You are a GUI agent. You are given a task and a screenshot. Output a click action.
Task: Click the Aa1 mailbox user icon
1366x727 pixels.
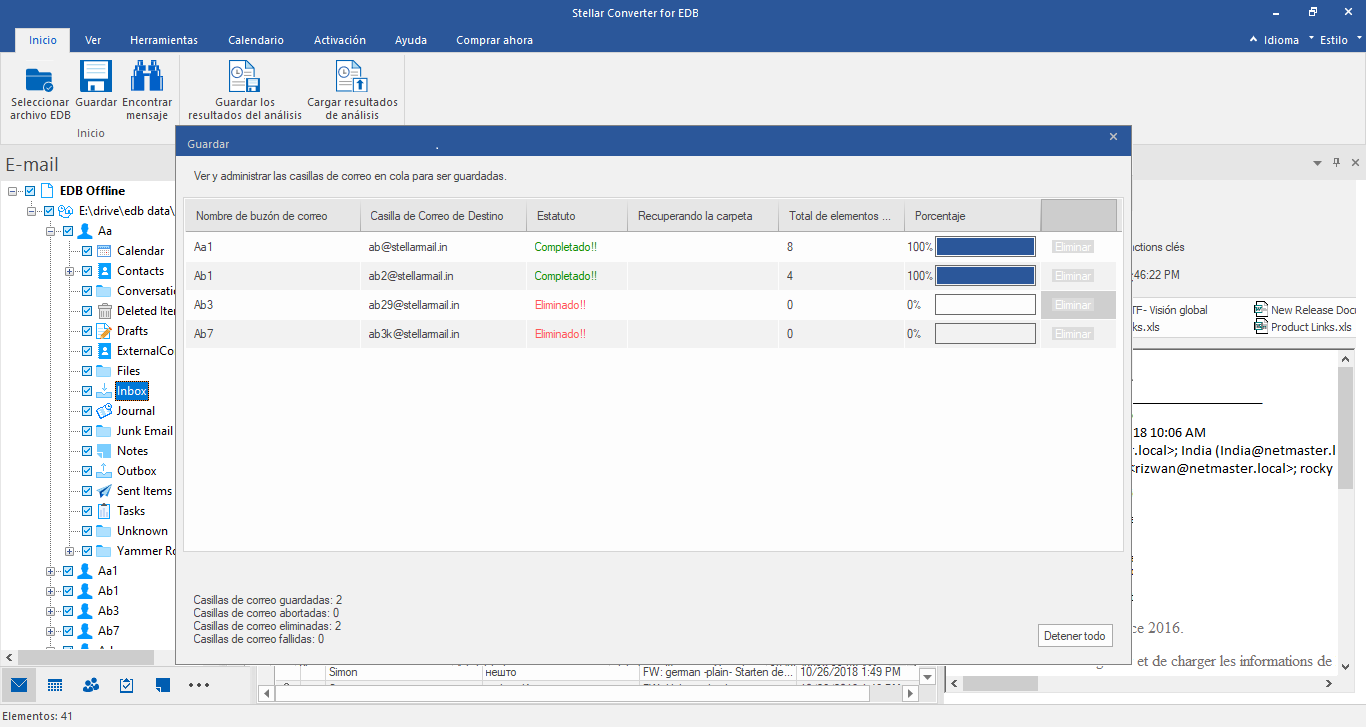click(85, 571)
